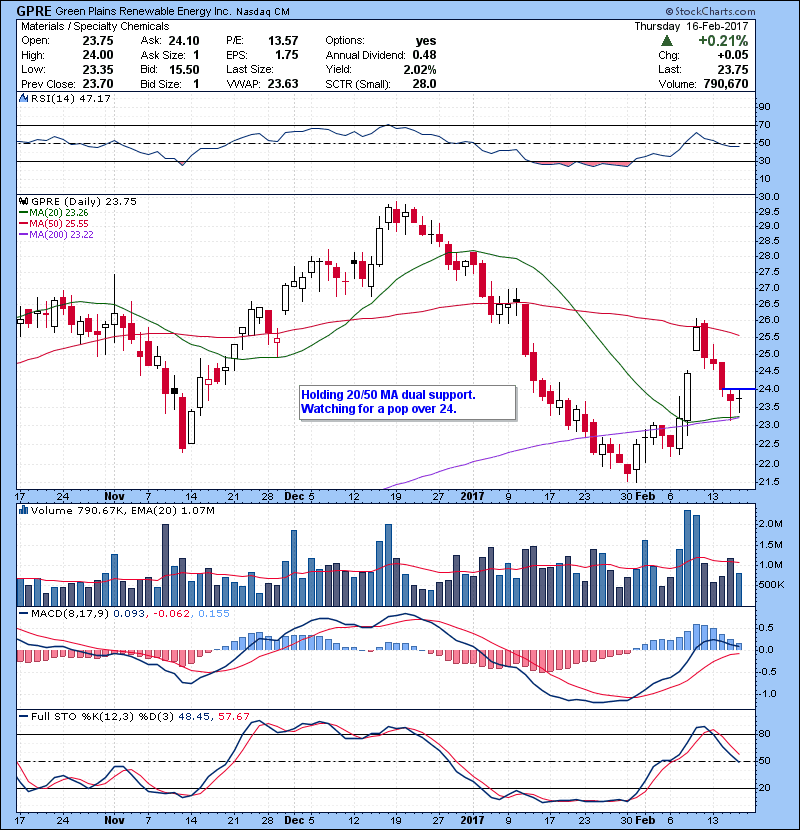Viewport: 800px width, 830px height.
Task: Click the Open value 23.75
Action: pyautogui.click(x=98, y=41)
